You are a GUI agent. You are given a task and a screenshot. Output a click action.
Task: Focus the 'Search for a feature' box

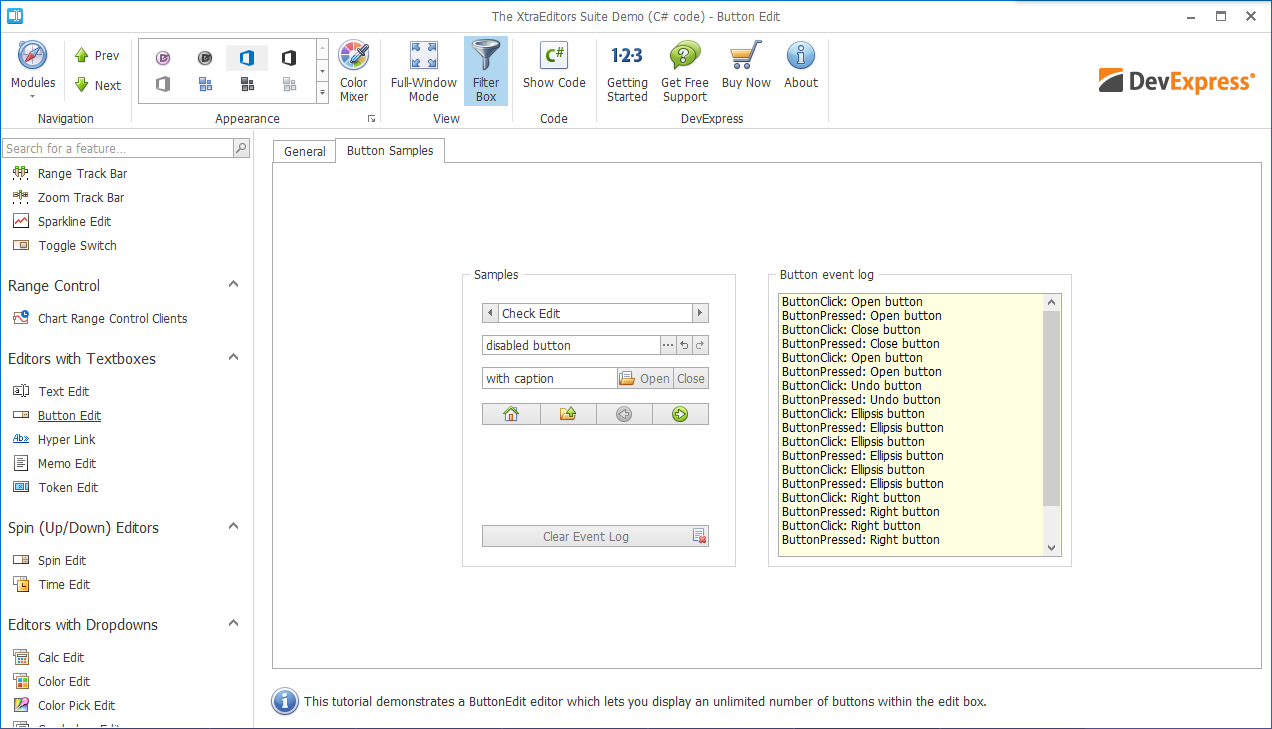click(118, 148)
